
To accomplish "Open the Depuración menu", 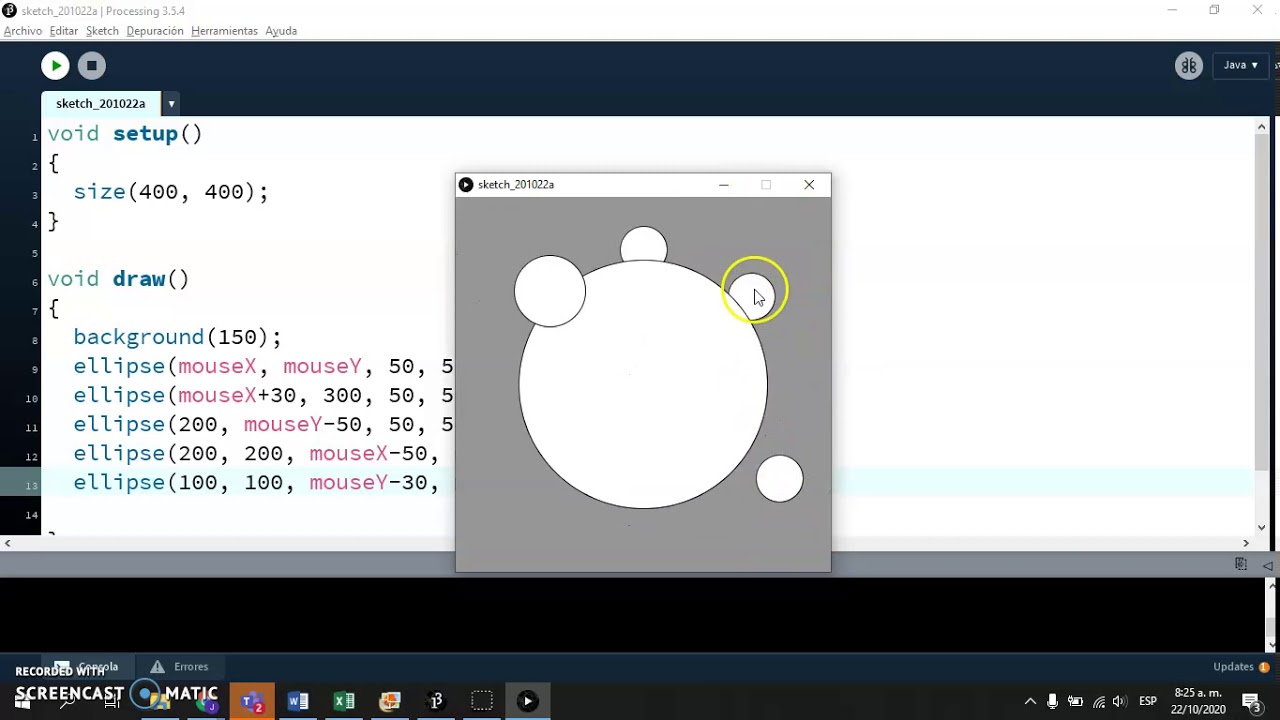I will (x=155, y=31).
